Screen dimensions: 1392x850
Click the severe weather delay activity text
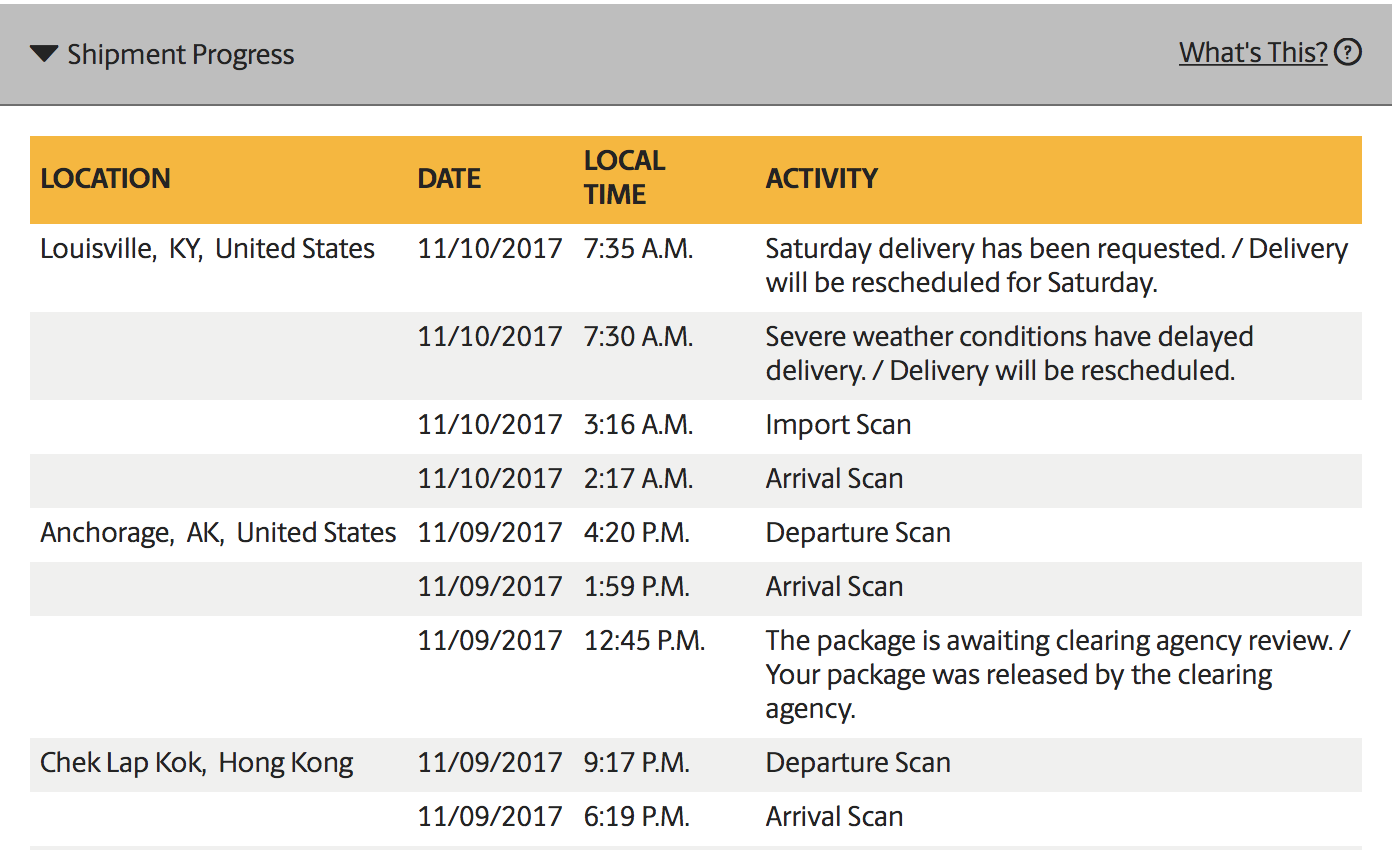pyautogui.click(x=1009, y=353)
